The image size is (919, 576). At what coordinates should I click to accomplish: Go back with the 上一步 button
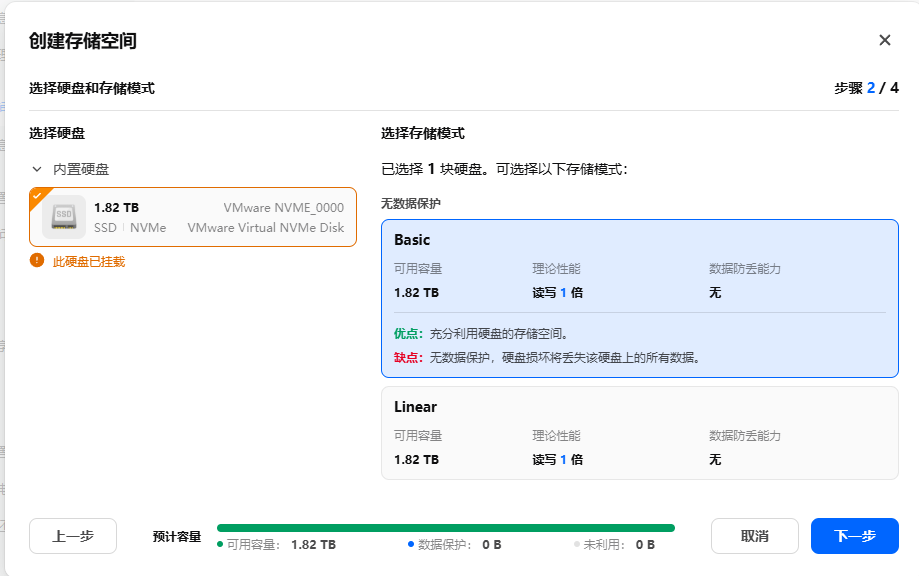click(x=73, y=536)
